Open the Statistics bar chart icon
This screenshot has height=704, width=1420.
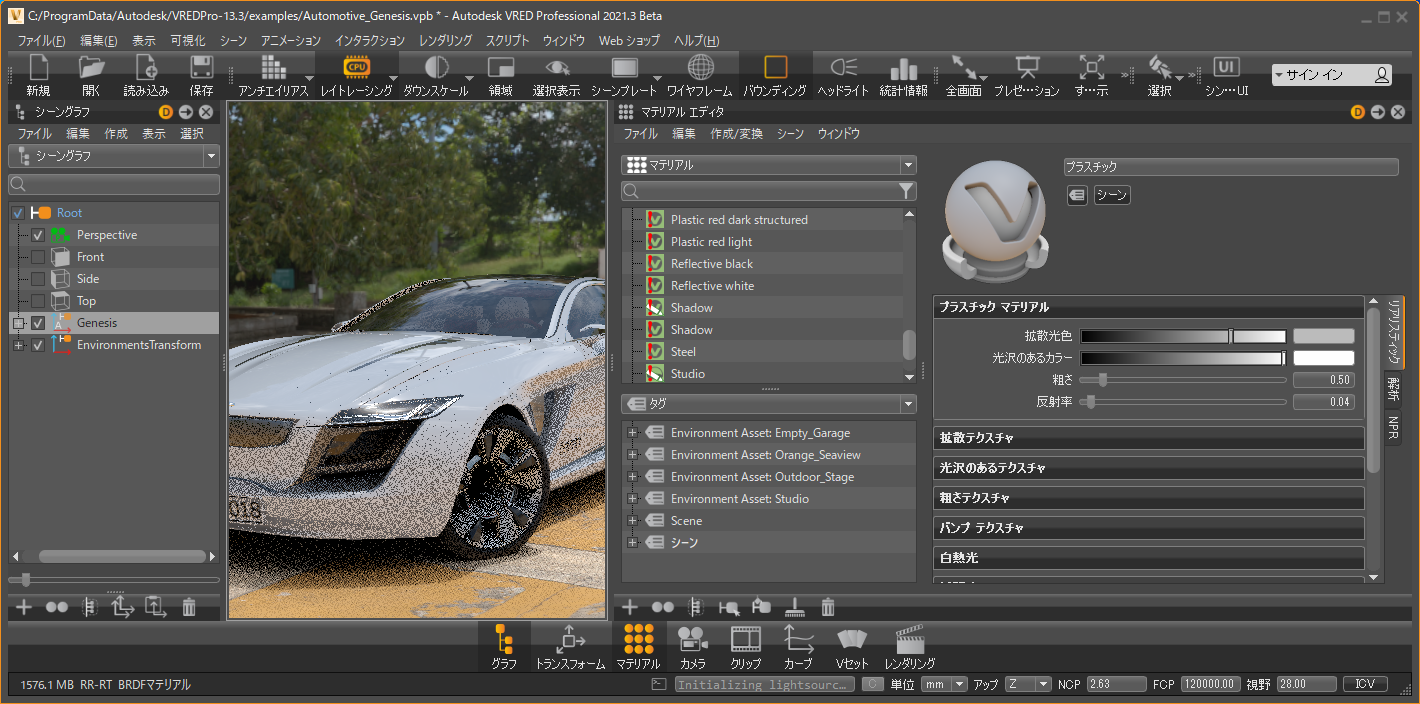[x=903, y=68]
